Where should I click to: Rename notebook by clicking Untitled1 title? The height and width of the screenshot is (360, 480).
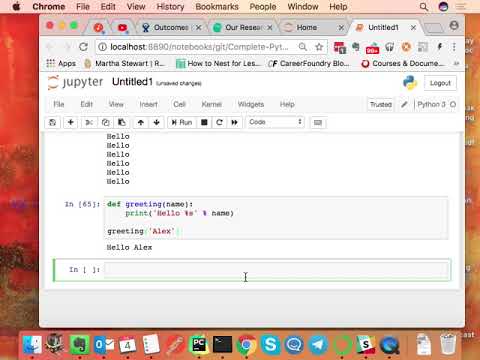click(x=132, y=82)
